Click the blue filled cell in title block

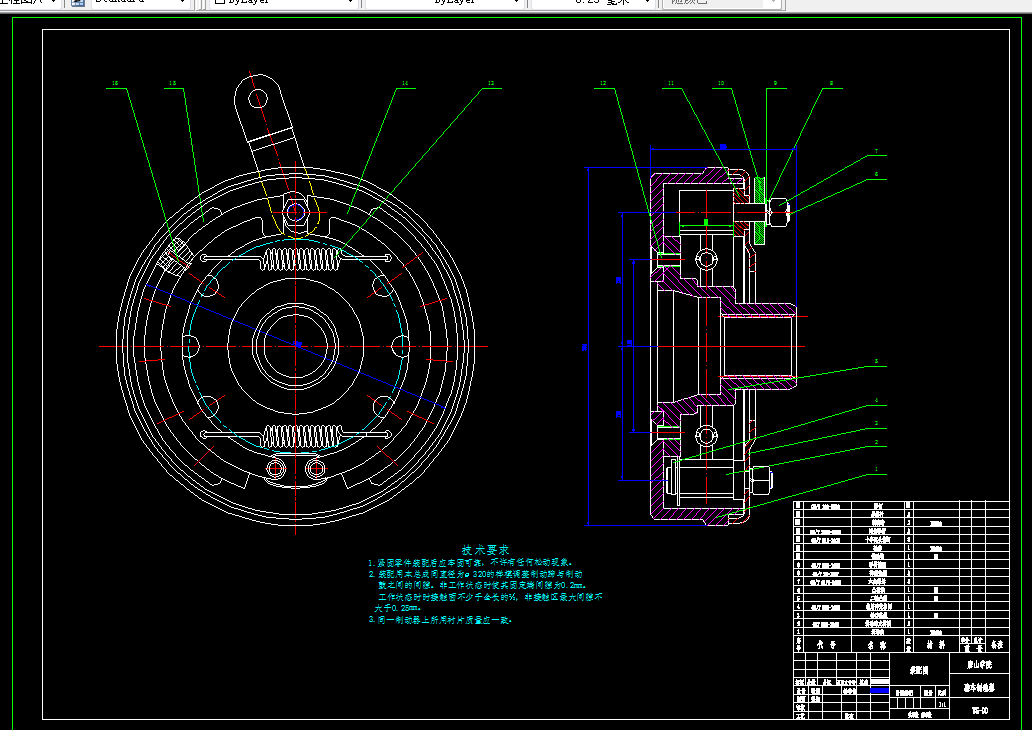point(879,691)
